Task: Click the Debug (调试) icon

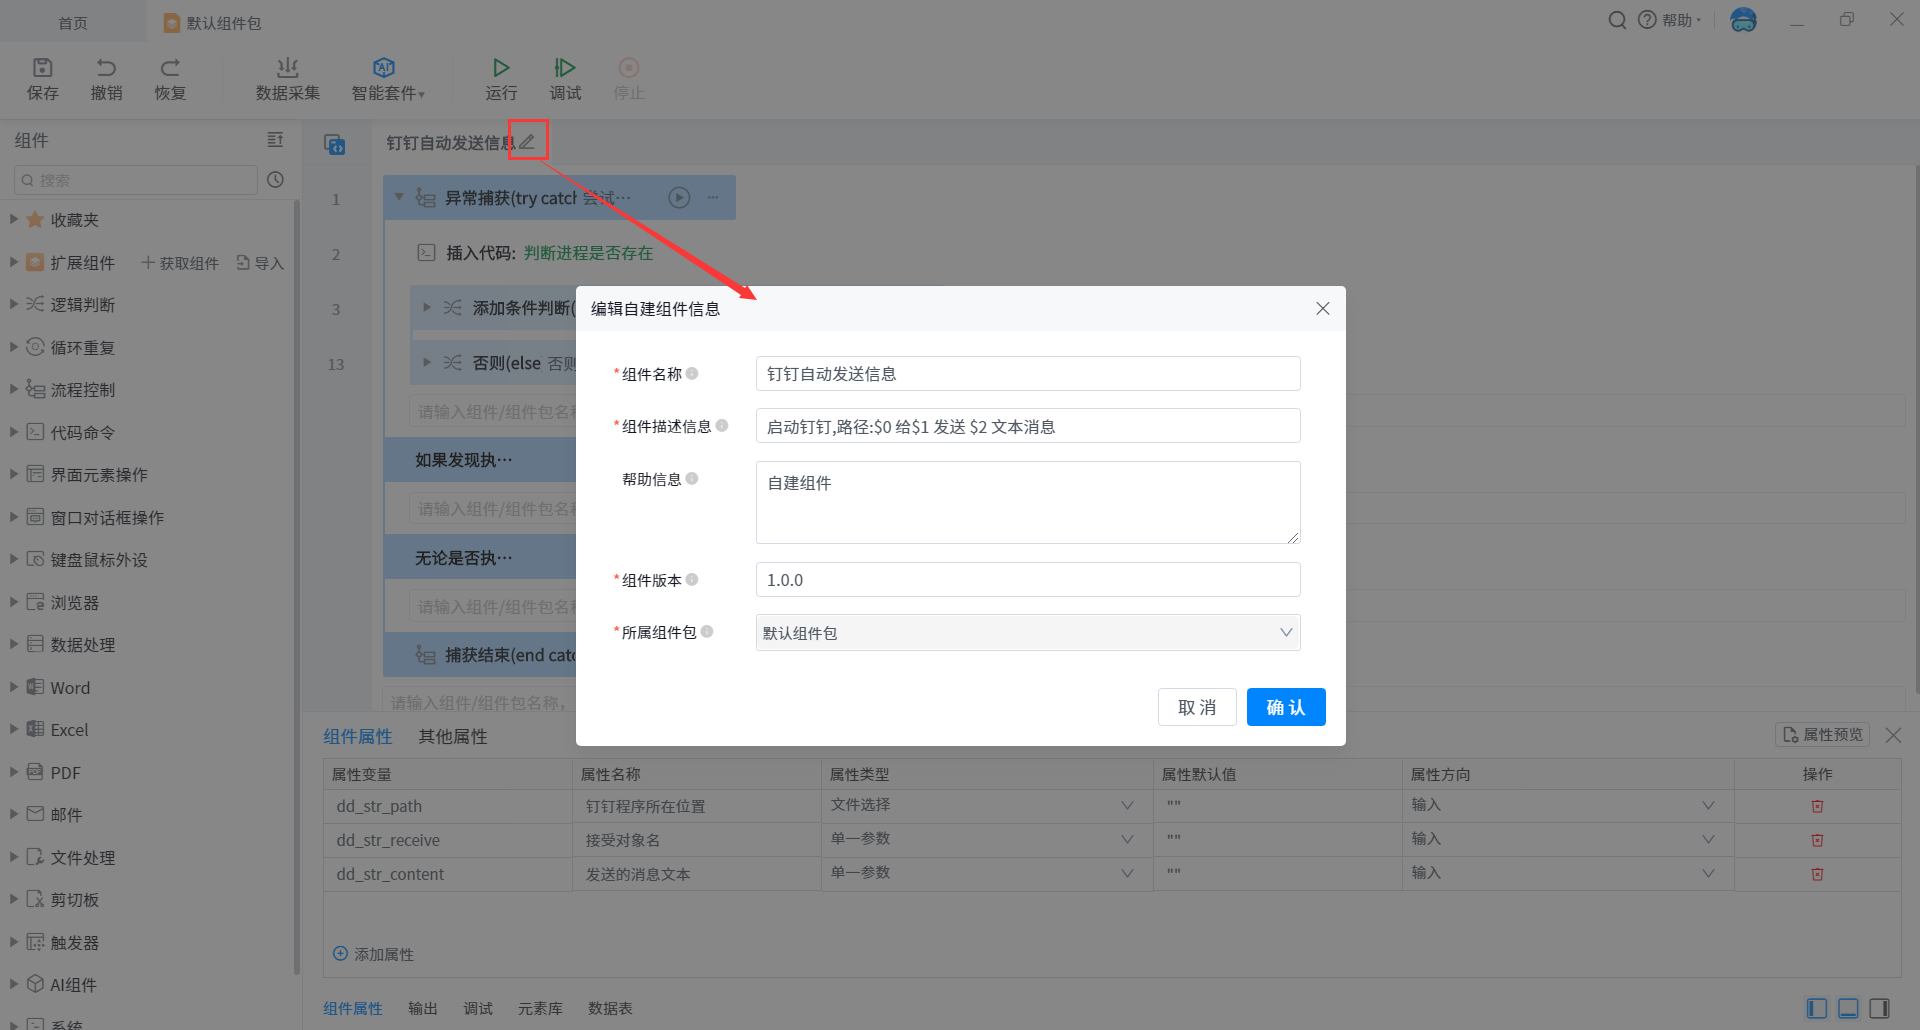Action: tap(565, 68)
